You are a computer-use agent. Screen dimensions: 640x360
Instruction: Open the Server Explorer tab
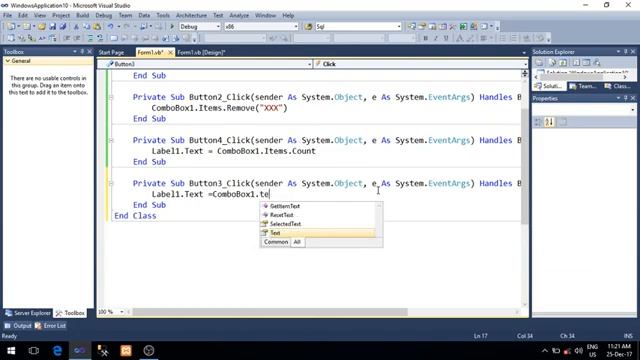point(28,313)
